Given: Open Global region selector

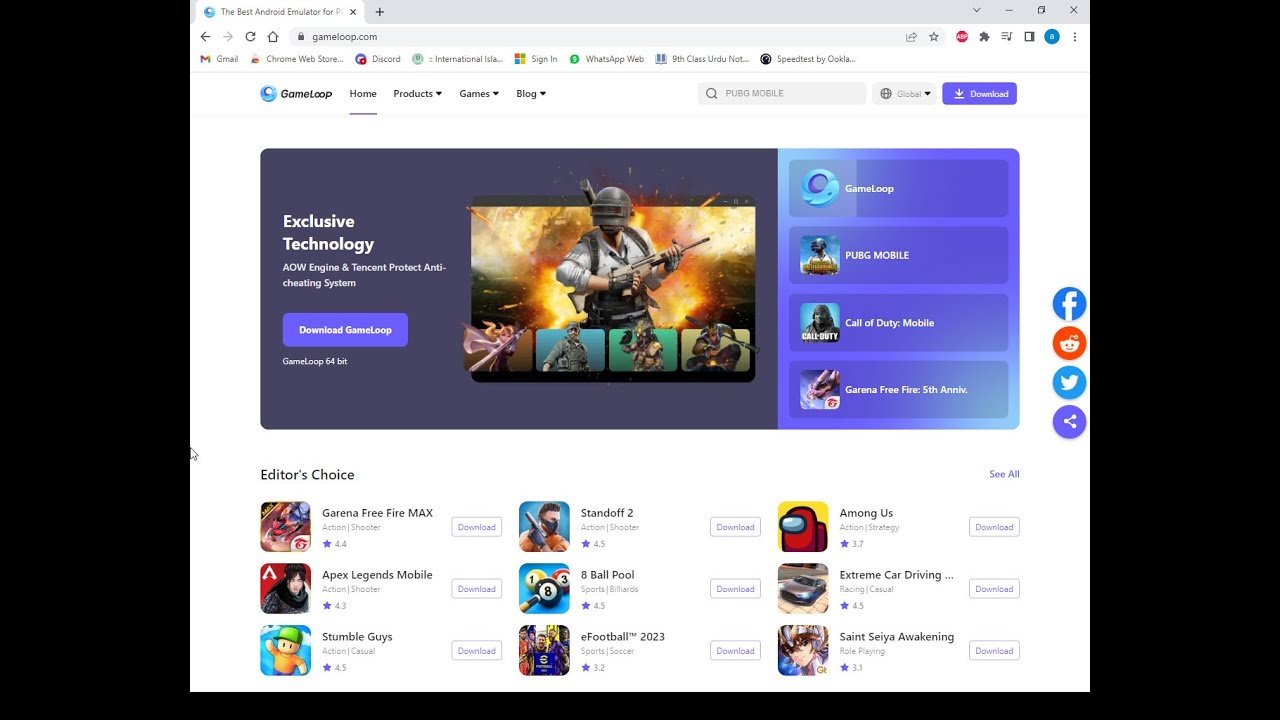Looking at the screenshot, I should tap(905, 94).
